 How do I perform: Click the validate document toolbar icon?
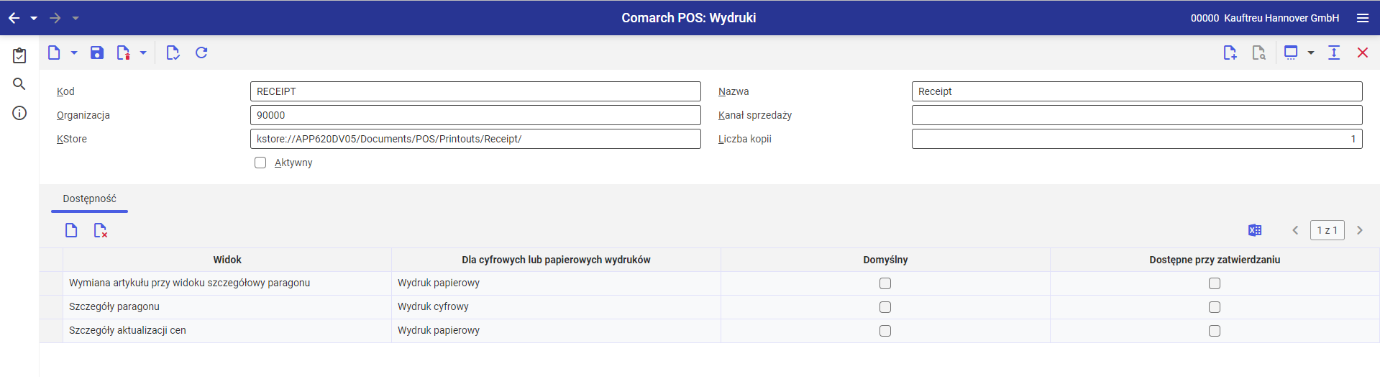[x=173, y=52]
